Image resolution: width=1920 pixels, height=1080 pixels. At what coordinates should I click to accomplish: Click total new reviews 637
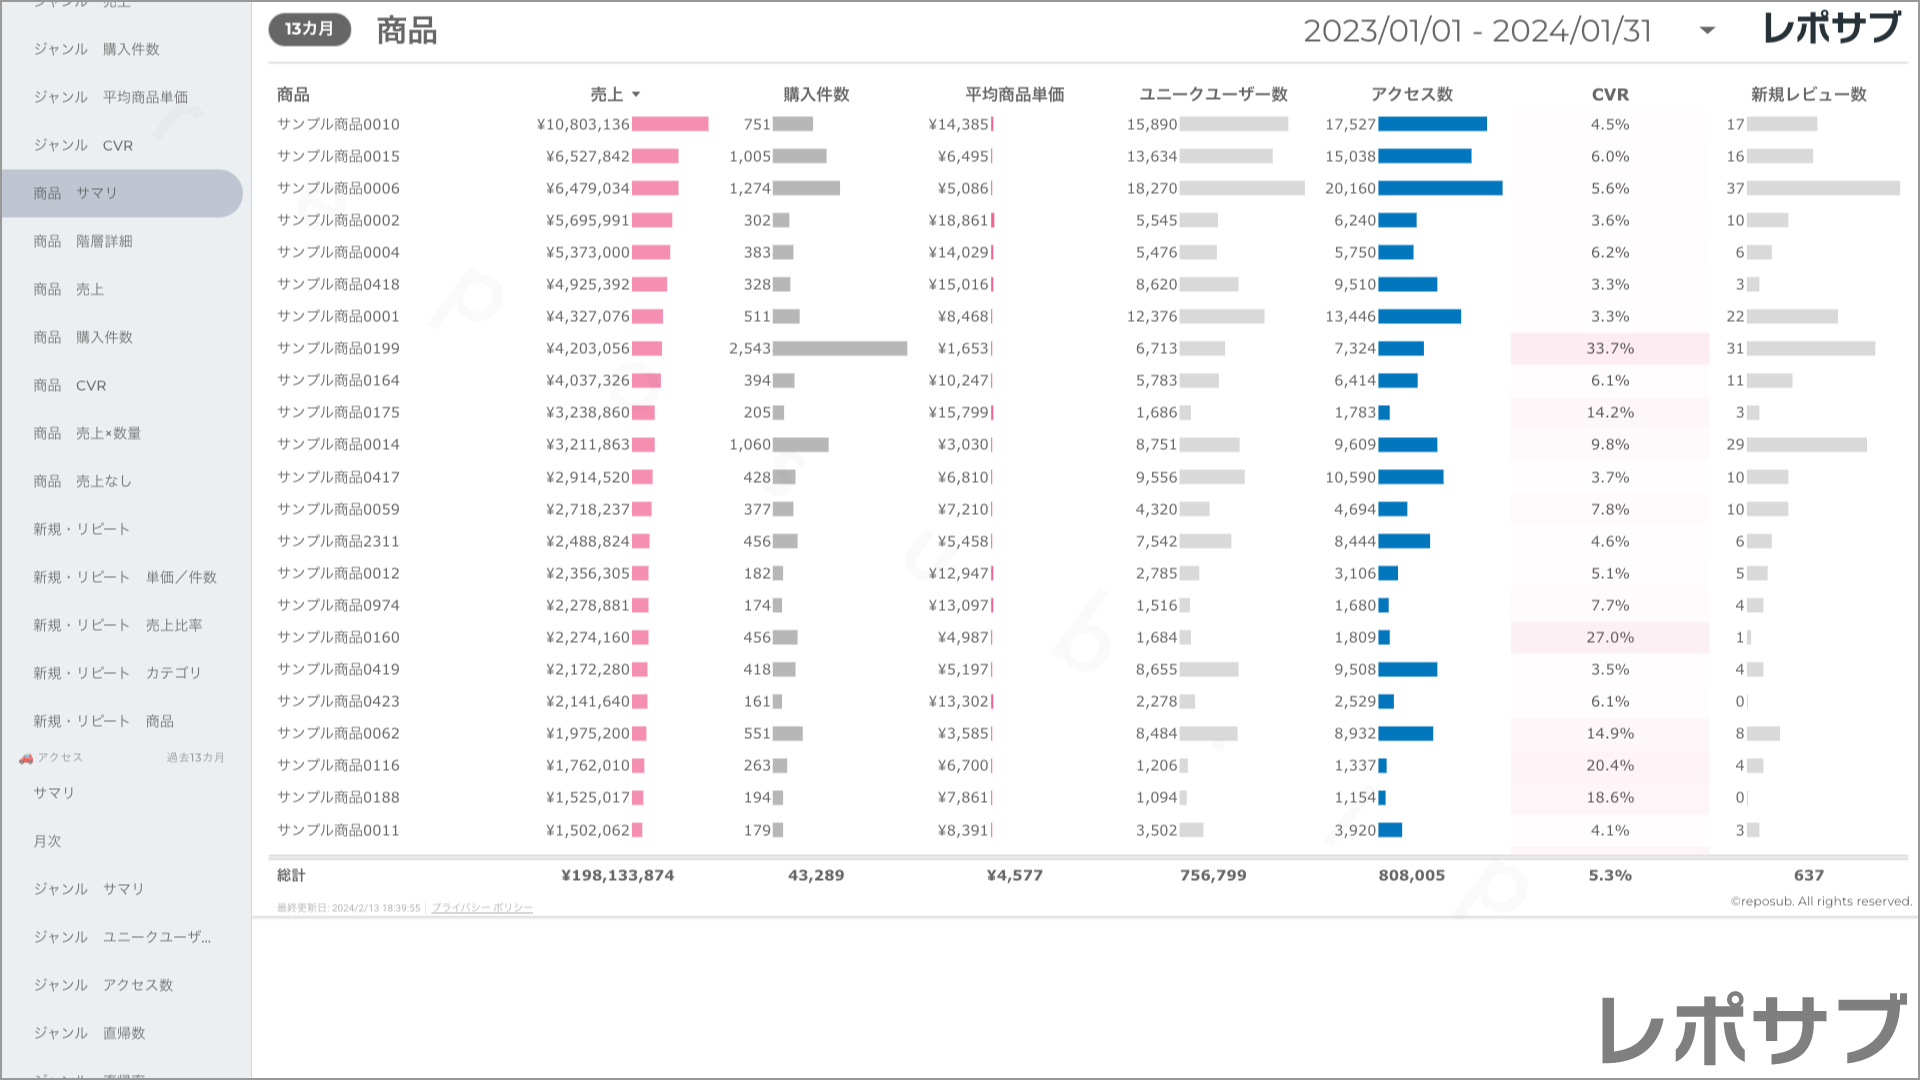pyautogui.click(x=1809, y=876)
